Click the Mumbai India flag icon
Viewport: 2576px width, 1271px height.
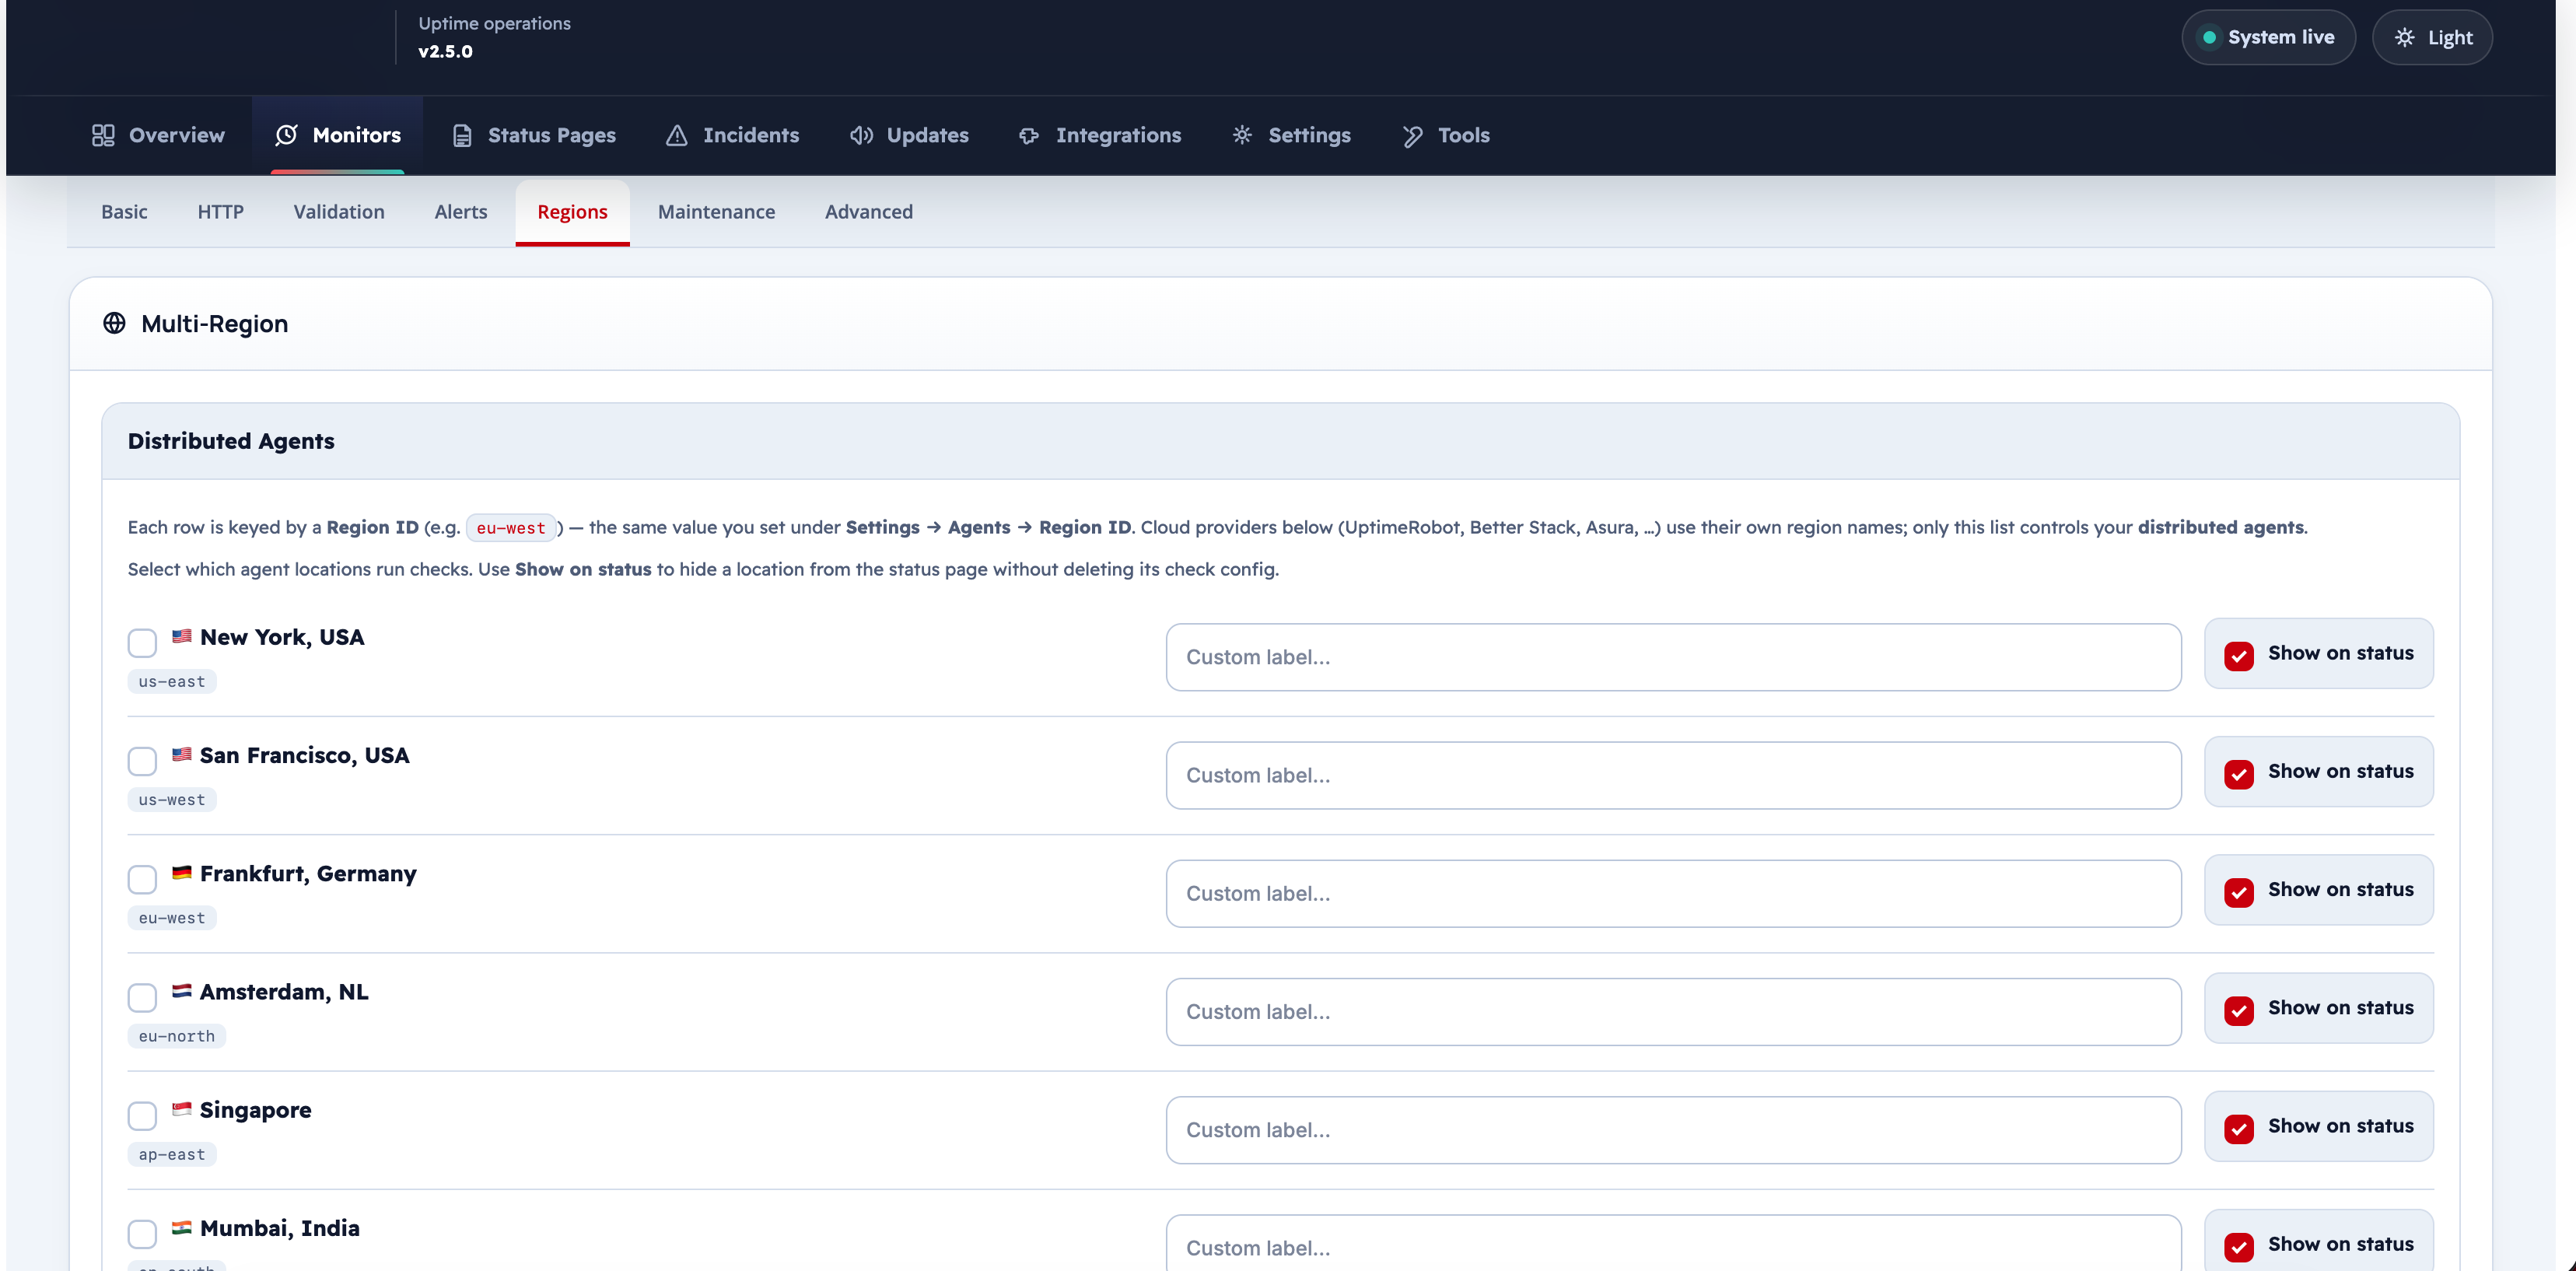tap(181, 1227)
